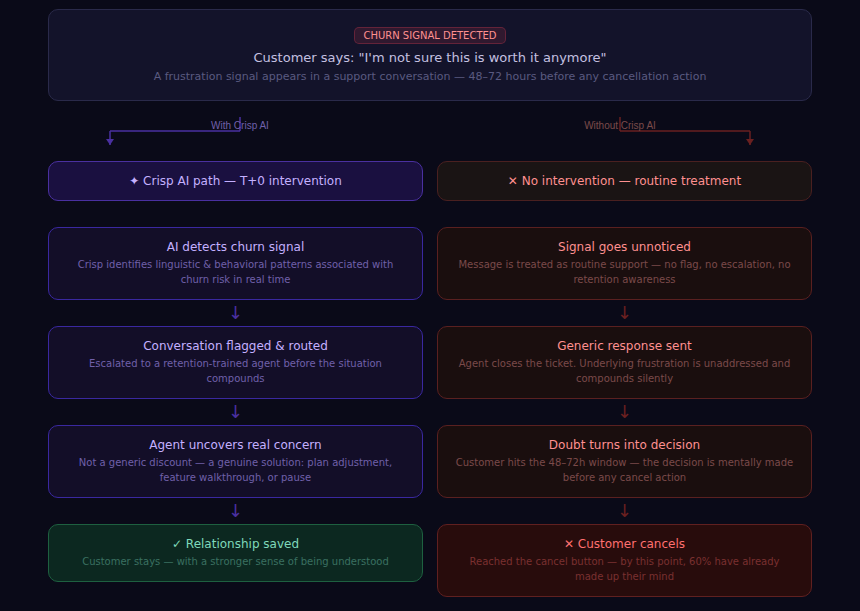860x611 pixels.
Task: Click the × icon beside "No intervention"
Action: pos(513,181)
